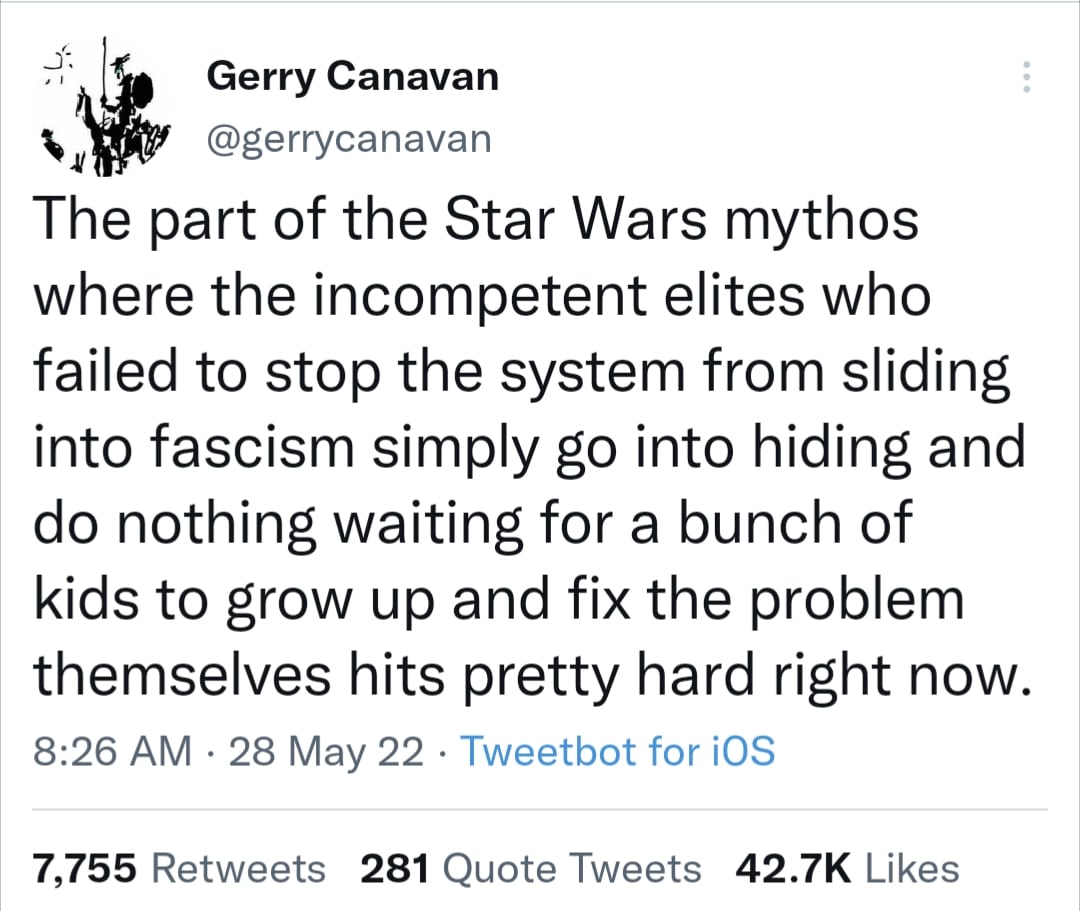Click the engagement stats row
Screen dimensions: 1080x911
point(500,868)
